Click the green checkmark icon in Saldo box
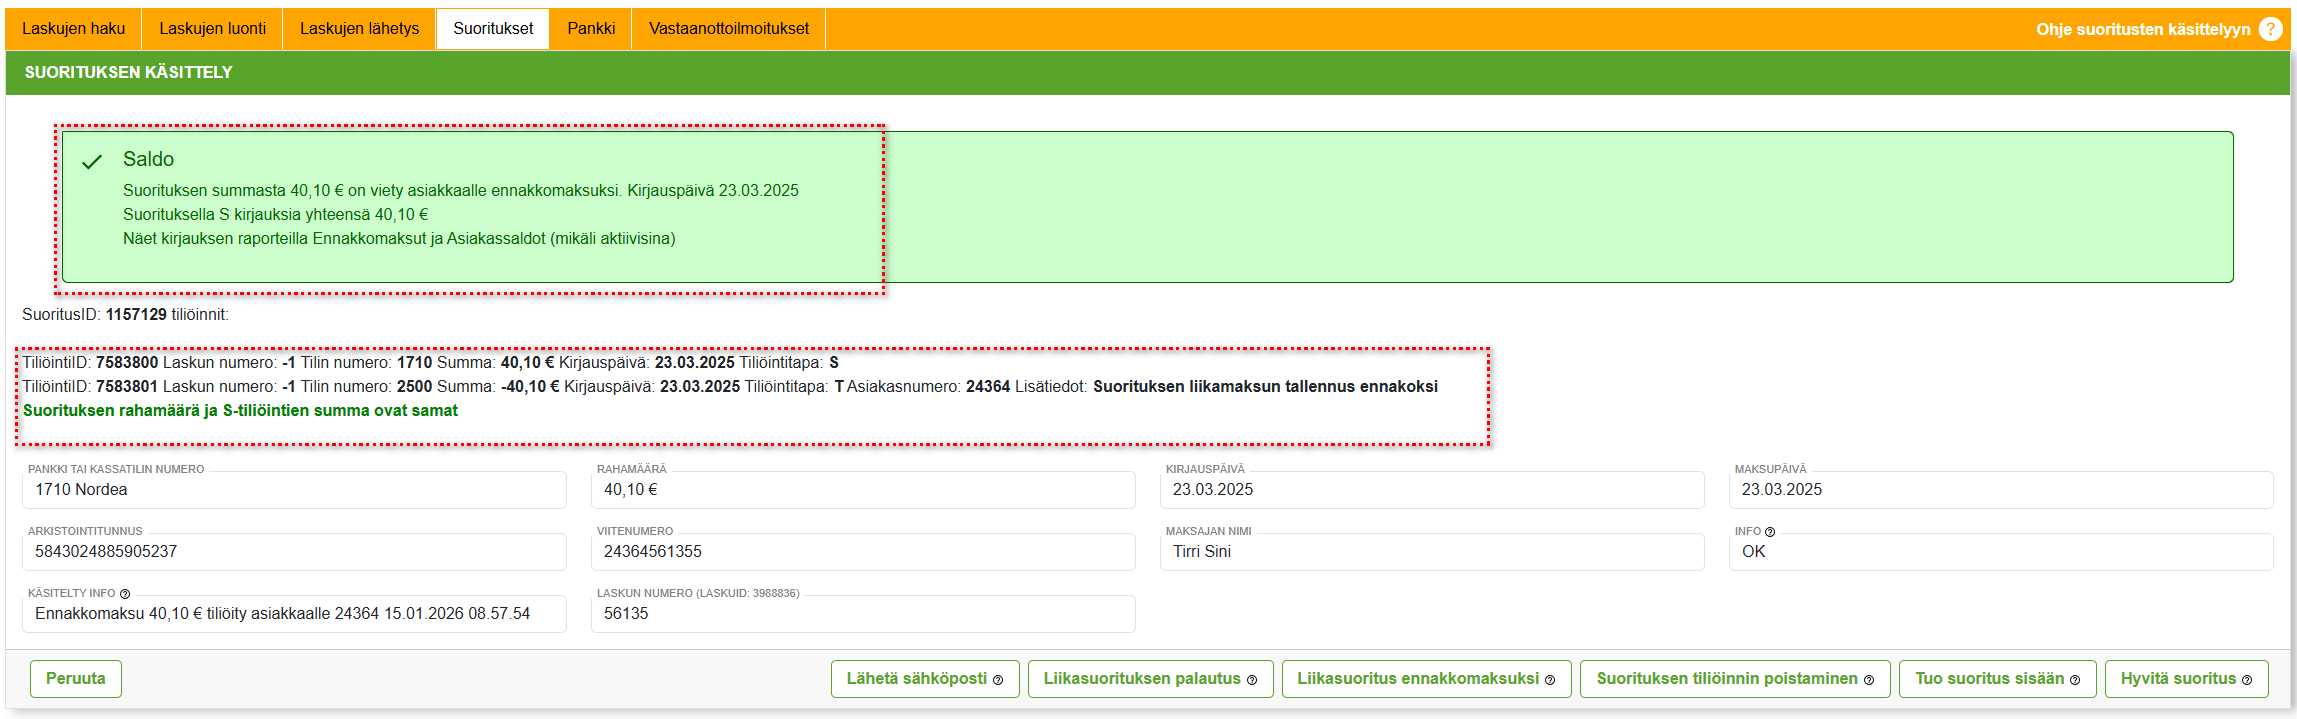2297x719 pixels. pyautogui.click(x=92, y=162)
